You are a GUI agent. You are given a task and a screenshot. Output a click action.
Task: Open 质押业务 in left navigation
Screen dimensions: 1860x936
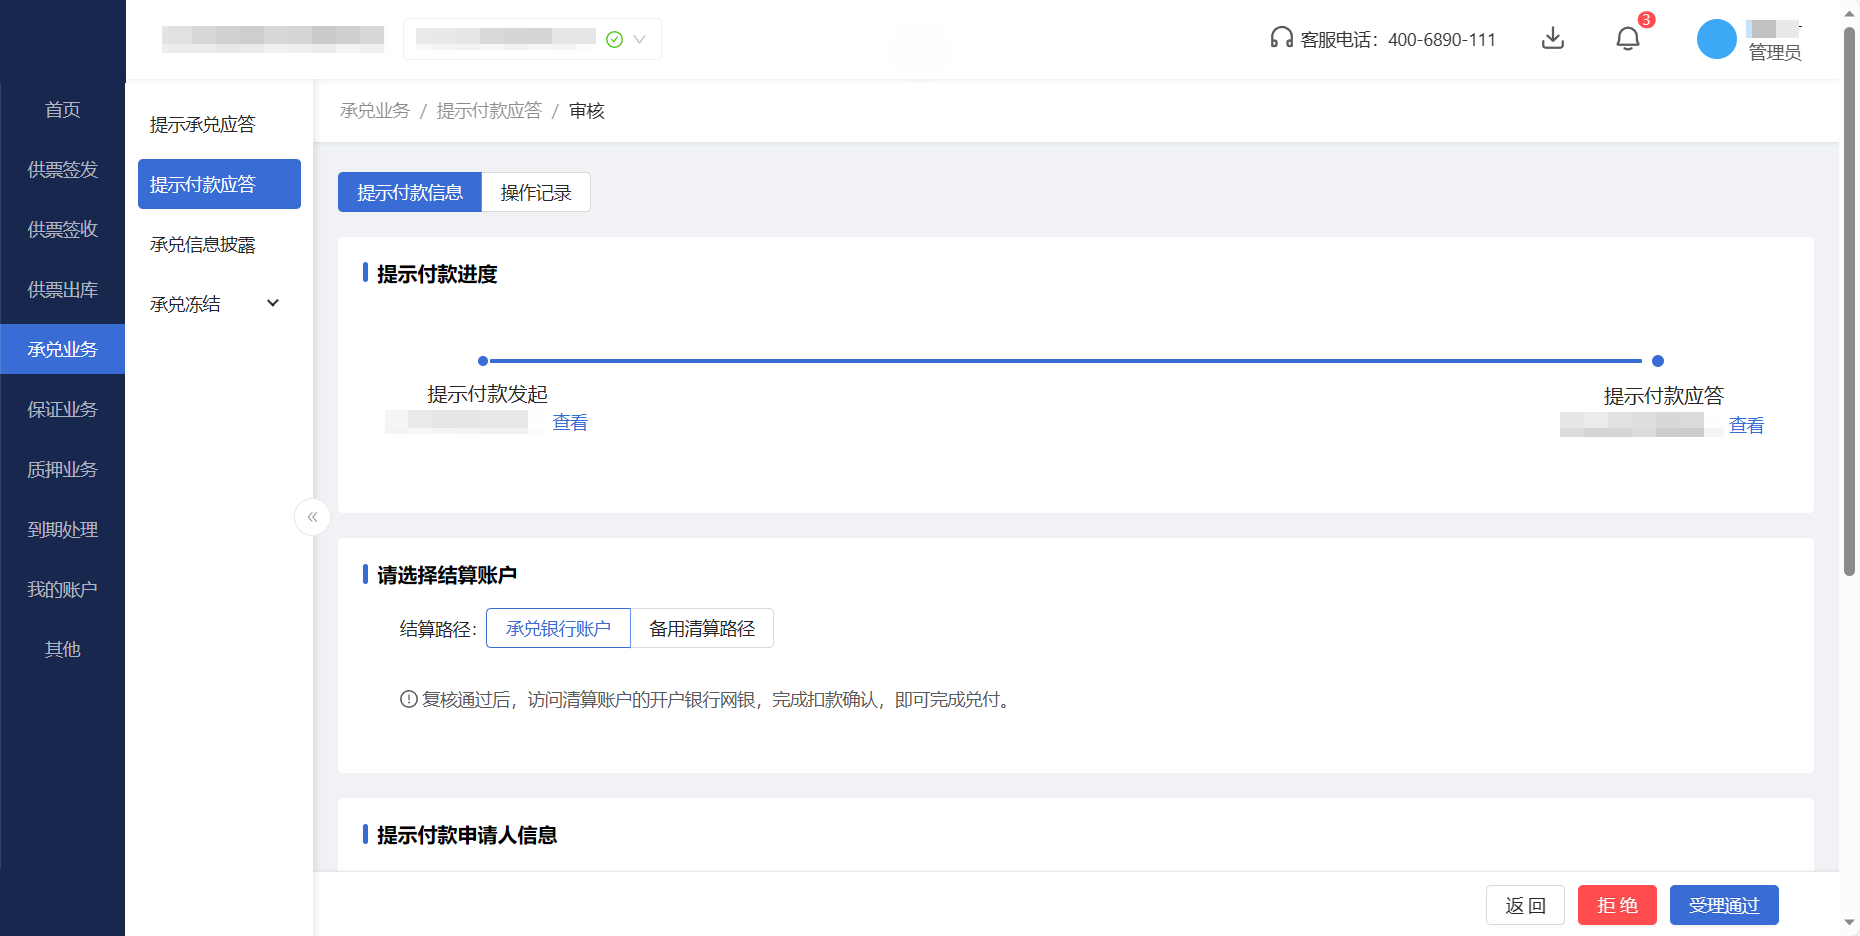tap(62, 469)
